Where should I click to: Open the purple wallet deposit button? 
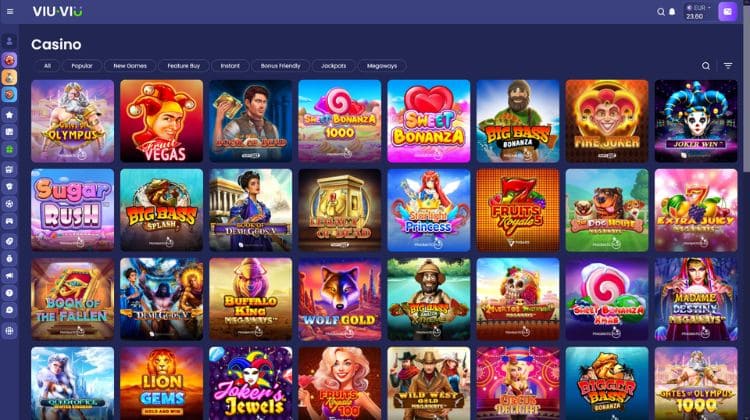[x=728, y=11]
